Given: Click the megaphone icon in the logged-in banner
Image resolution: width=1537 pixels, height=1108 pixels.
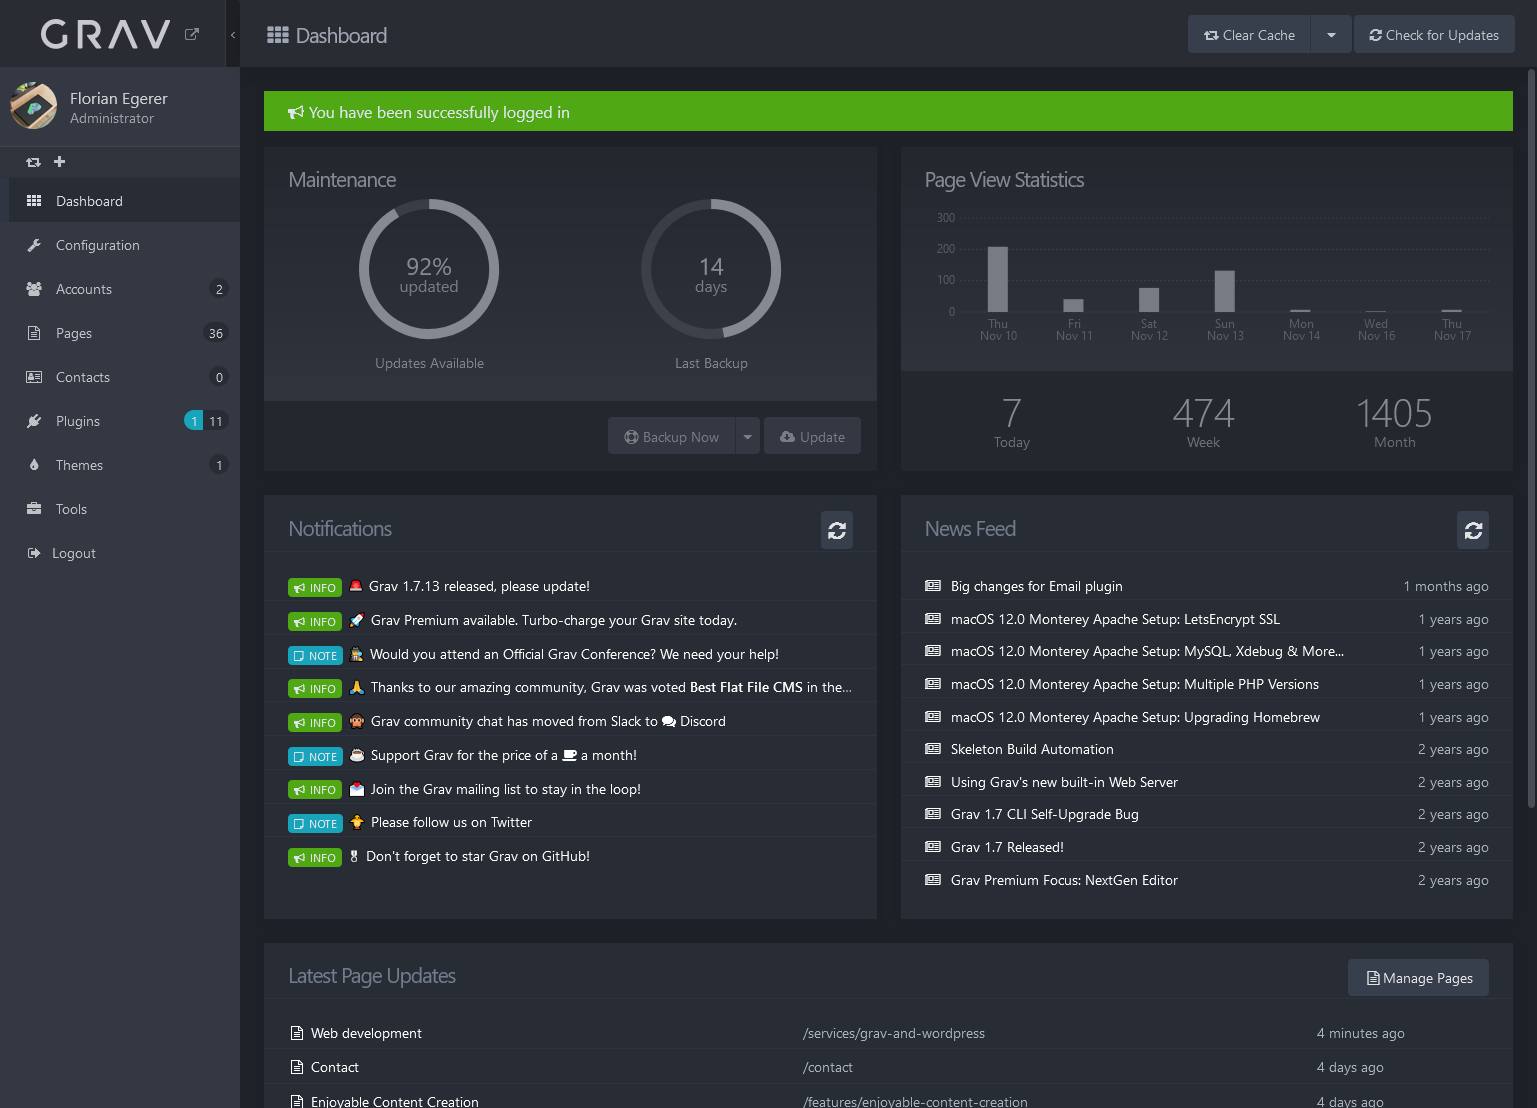Looking at the screenshot, I should [x=296, y=112].
